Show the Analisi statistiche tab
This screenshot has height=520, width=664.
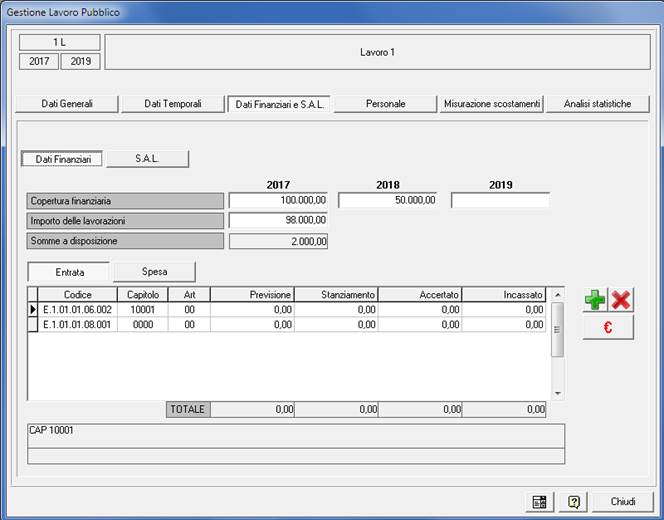point(597,104)
